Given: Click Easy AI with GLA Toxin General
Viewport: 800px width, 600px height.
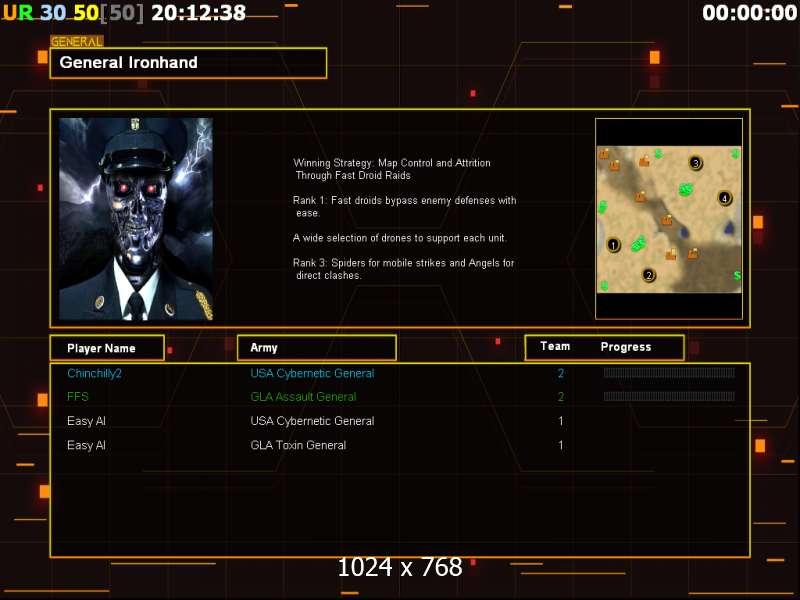Looking at the screenshot, I should (x=86, y=445).
